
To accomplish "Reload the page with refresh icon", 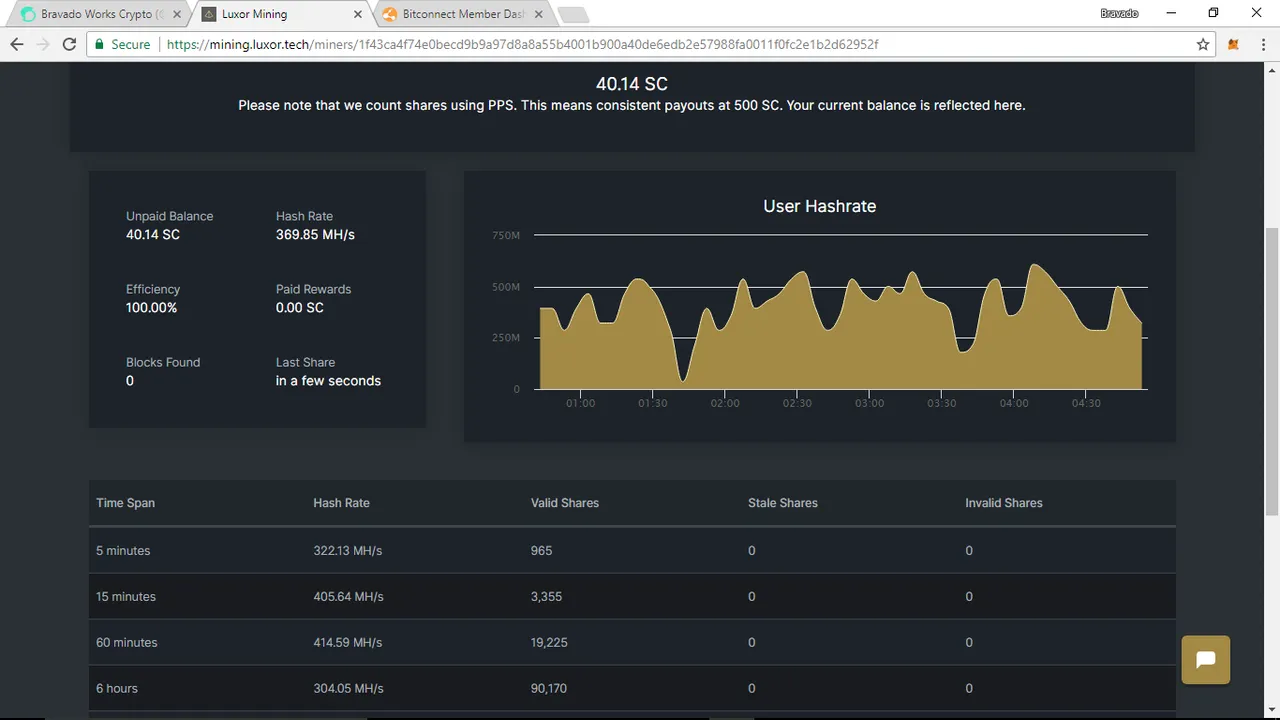I will (69, 45).
